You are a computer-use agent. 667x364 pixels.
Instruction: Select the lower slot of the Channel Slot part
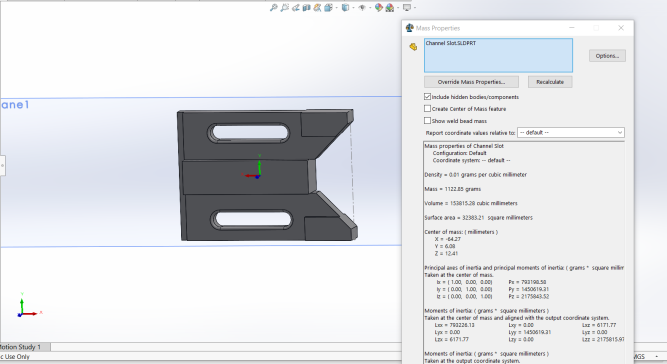coord(251,220)
